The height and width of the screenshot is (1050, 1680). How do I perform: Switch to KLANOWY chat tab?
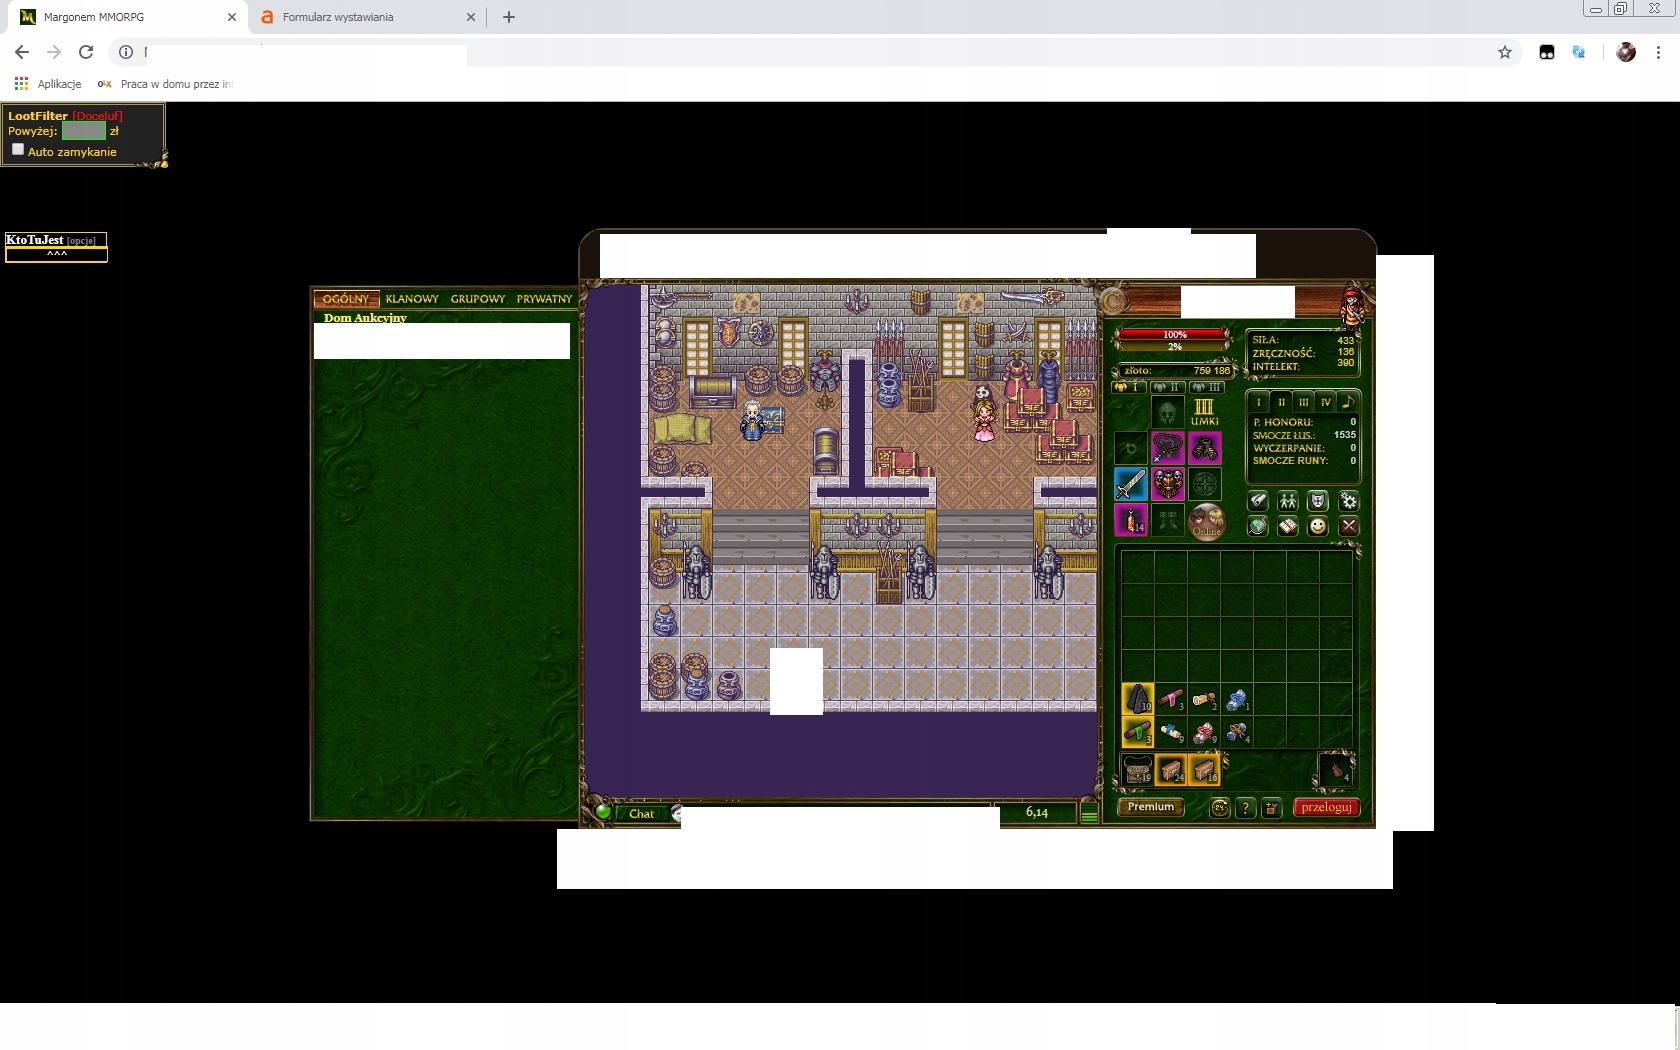click(x=412, y=299)
